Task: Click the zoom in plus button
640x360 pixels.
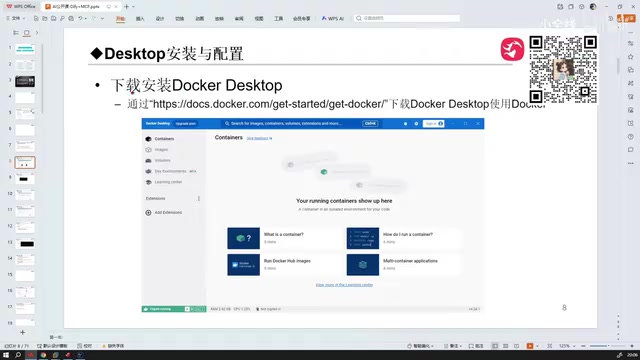Action: [x=632, y=346]
